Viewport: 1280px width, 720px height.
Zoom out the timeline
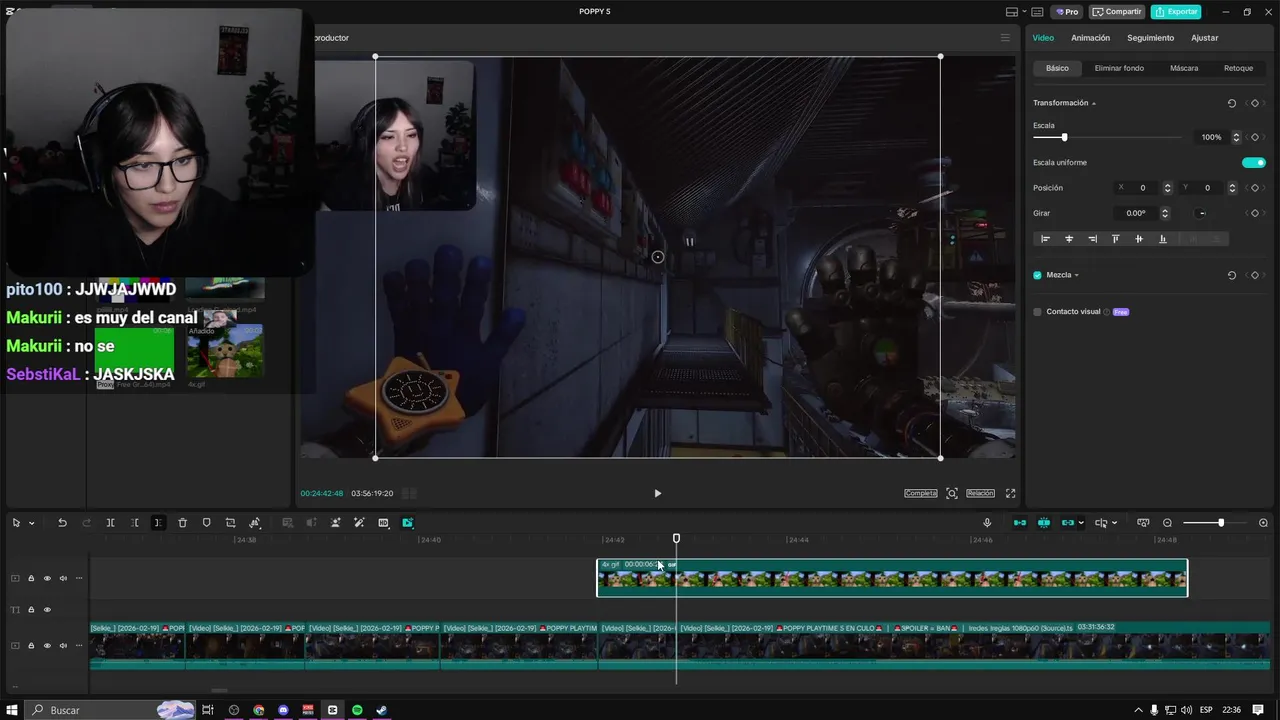(1167, 523)
